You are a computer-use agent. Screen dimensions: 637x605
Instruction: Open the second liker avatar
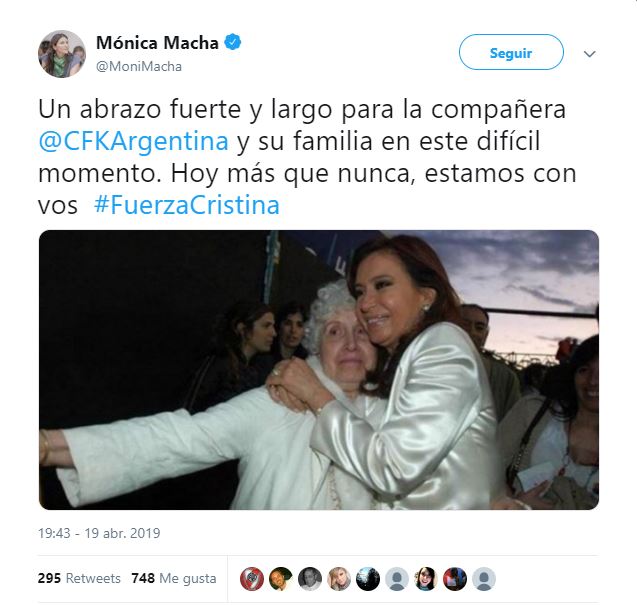click(x=281, y=579)
